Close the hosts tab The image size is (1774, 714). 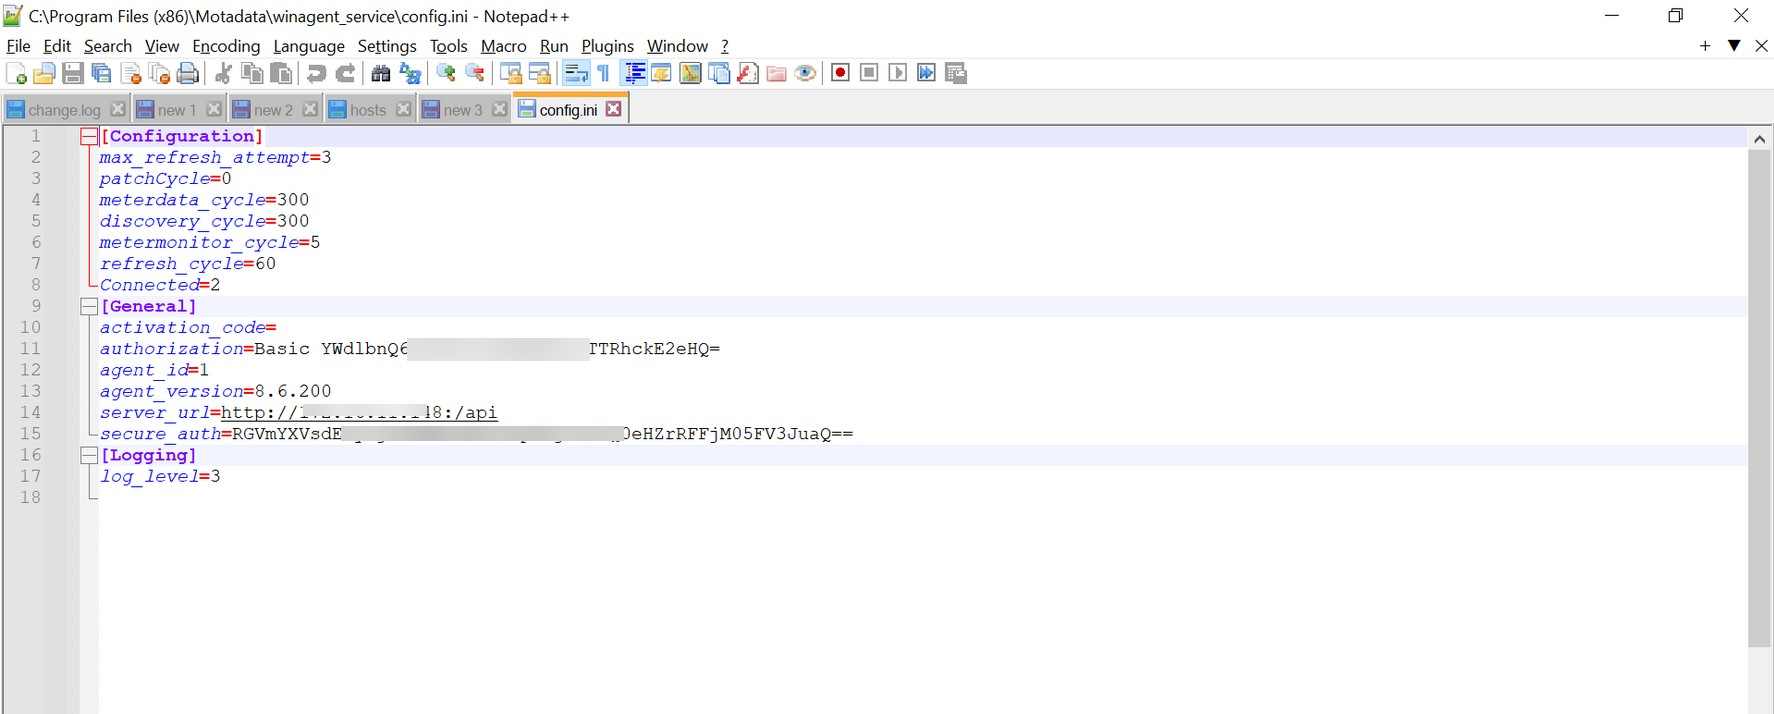[403, 109]
